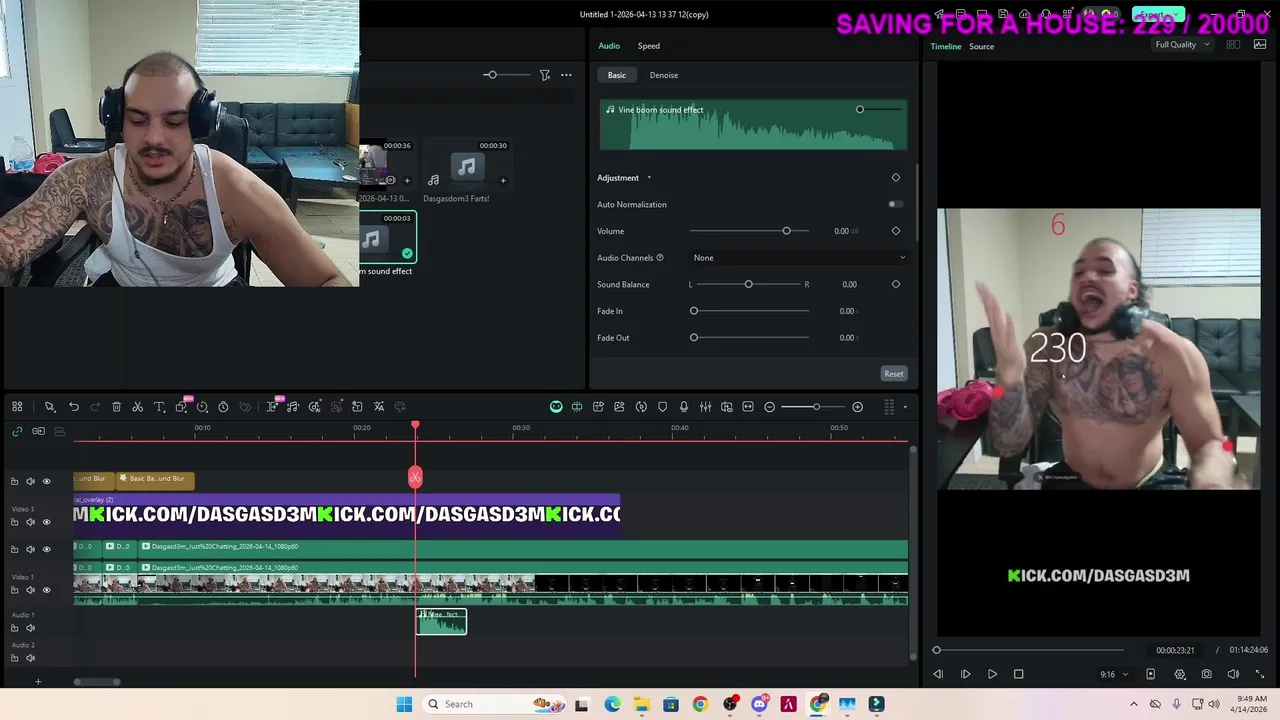
Task: Collapse the Adjustment section arrow
Action: tap(649, 178)
